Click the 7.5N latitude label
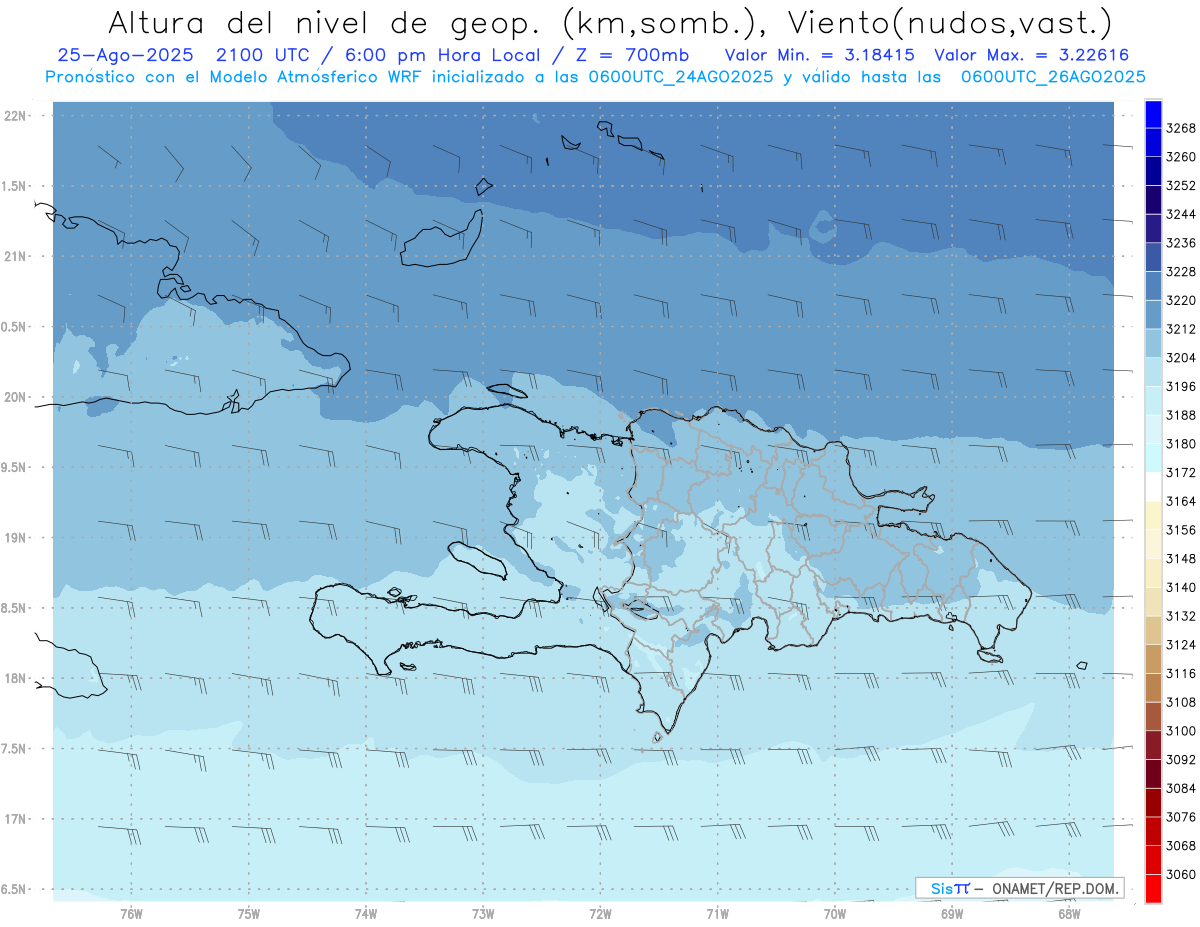 click(14, 749)
